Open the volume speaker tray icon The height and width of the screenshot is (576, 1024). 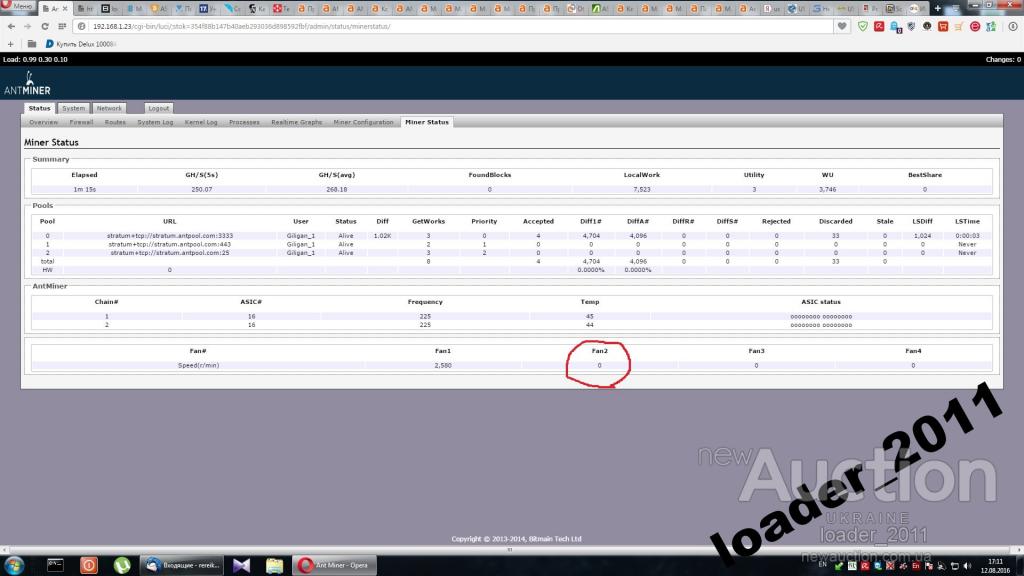point(967,566)
